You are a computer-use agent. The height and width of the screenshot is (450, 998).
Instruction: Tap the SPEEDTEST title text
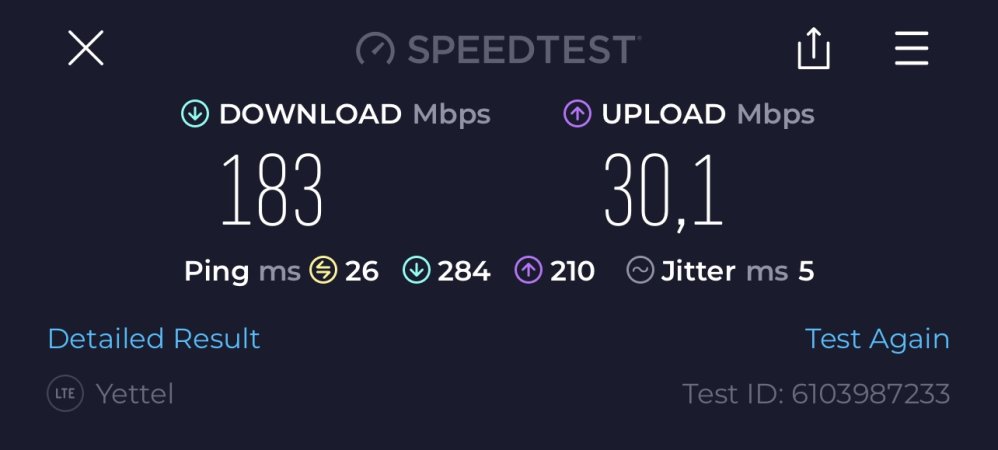pyautogui.click(x=522, y=49)
